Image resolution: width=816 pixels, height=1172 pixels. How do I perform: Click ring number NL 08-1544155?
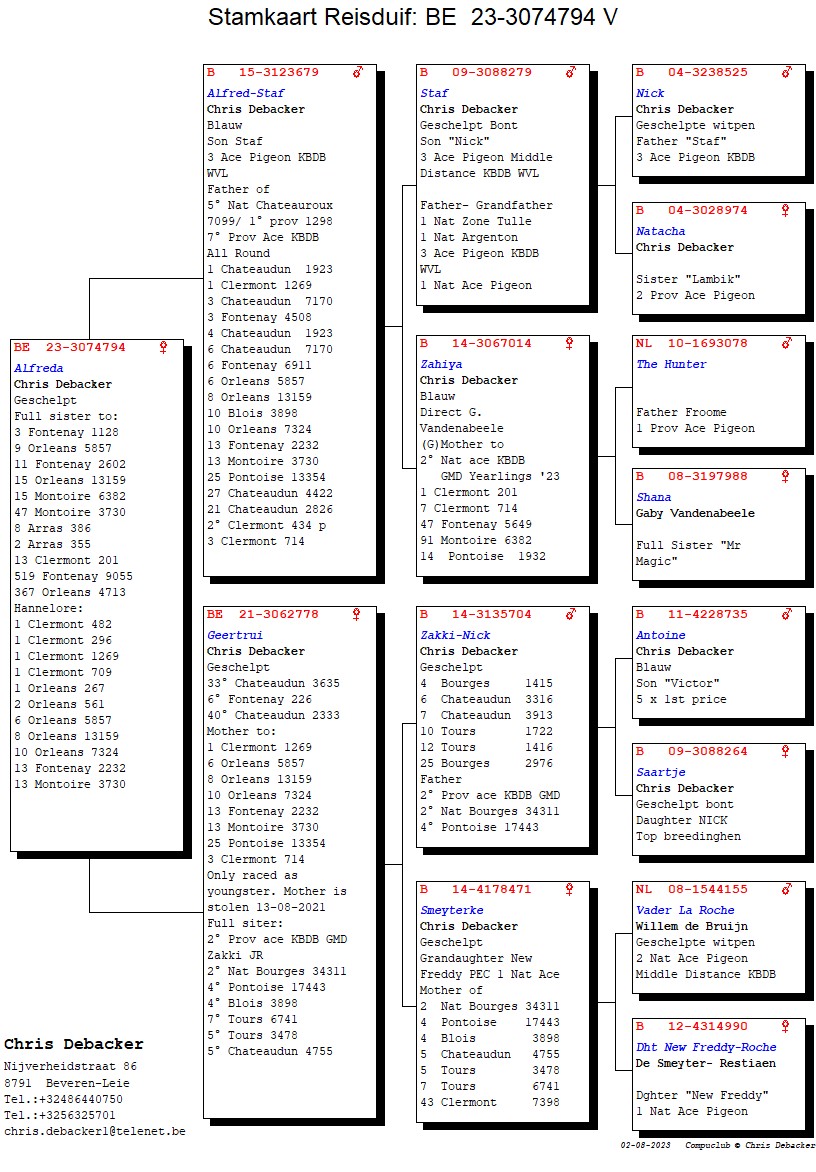[692, 889]
